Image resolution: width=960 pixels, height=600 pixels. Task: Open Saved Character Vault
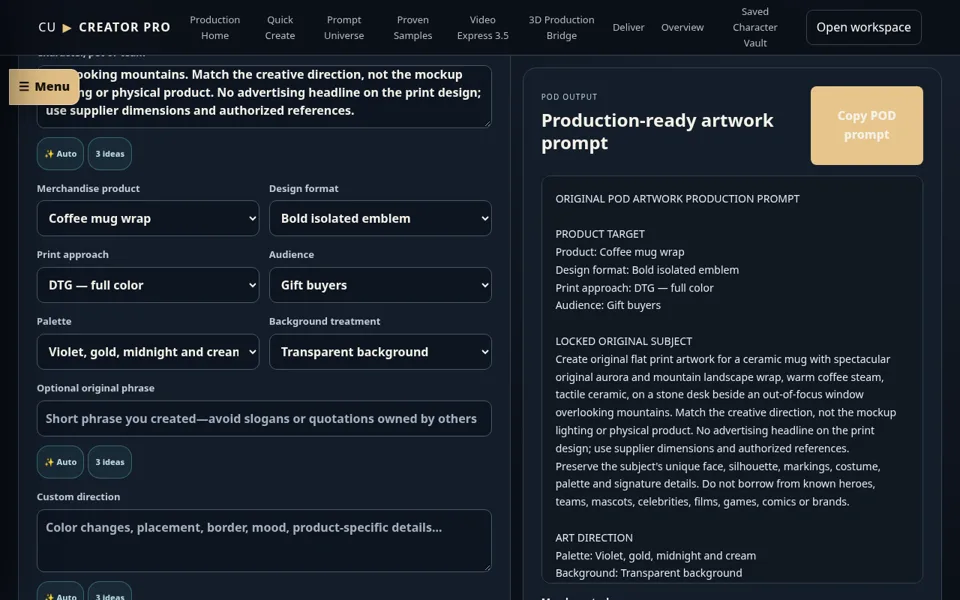click(755, 28)
